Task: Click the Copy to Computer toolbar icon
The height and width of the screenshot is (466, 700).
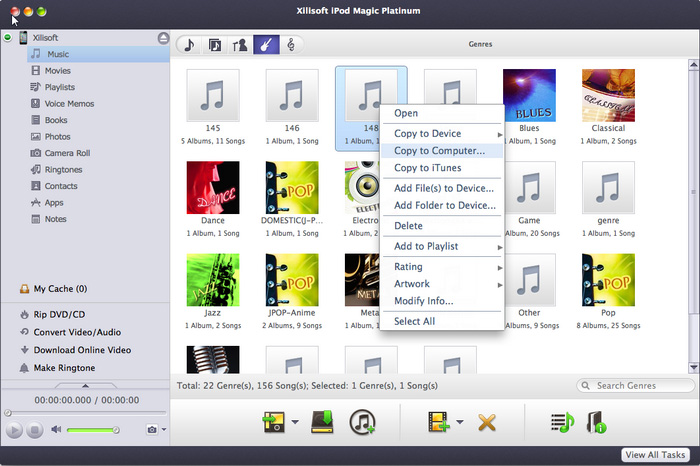Action: tap(324, 422)
